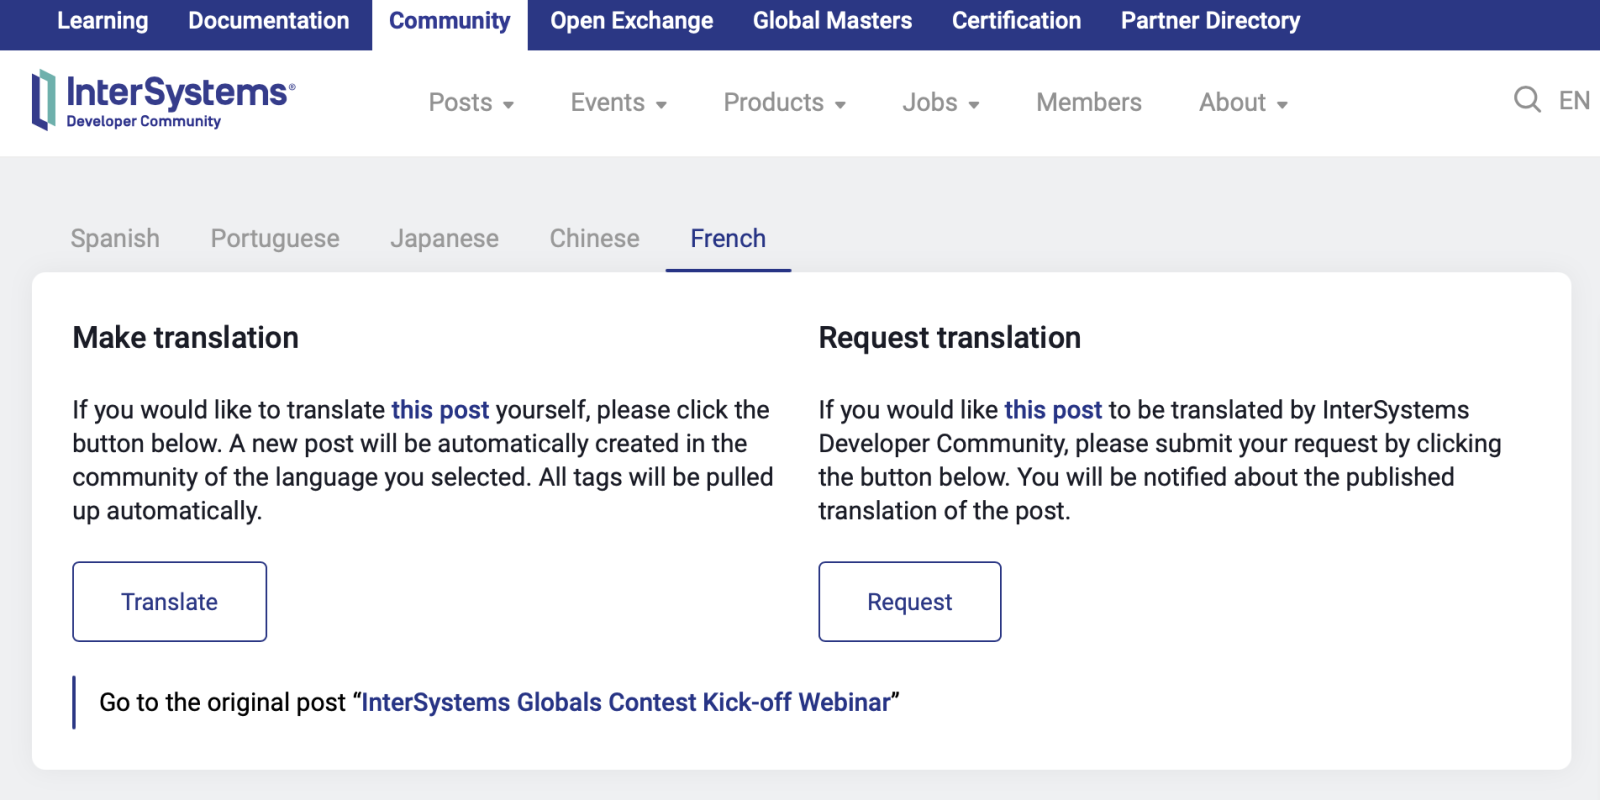Open the Jobs dropdown menu

click(x=940, y=103)
